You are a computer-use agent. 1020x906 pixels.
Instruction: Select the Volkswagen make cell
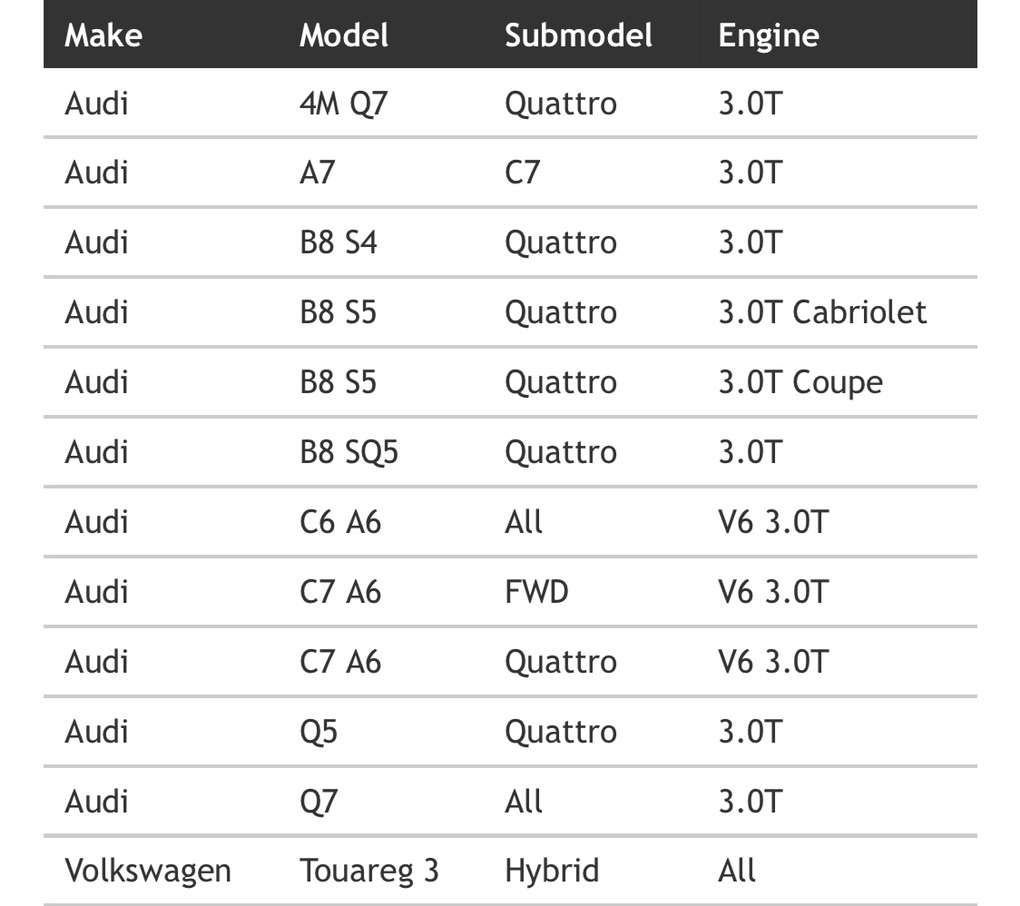pos(148,870)
